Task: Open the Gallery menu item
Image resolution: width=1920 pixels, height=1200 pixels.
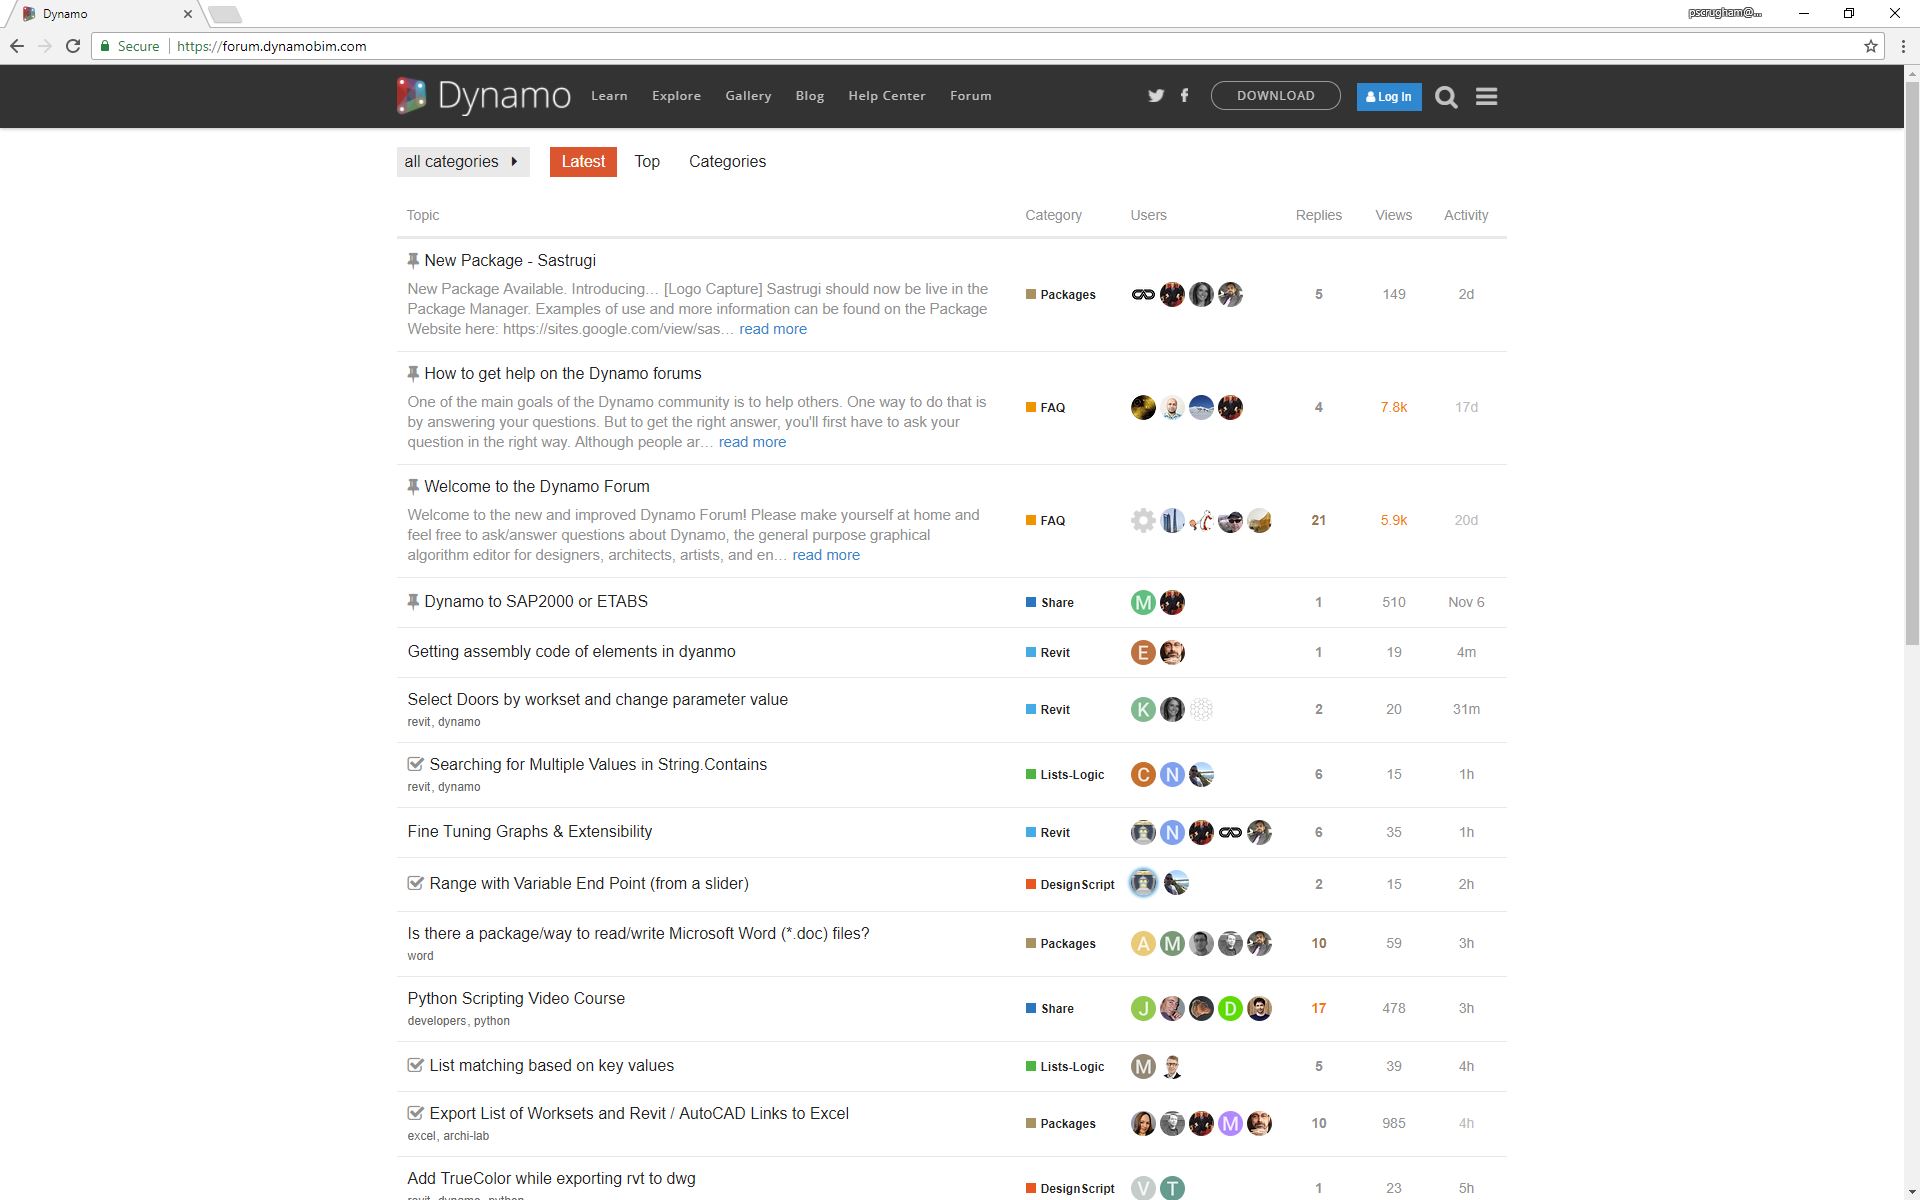Action: click(x=748, y=96)
